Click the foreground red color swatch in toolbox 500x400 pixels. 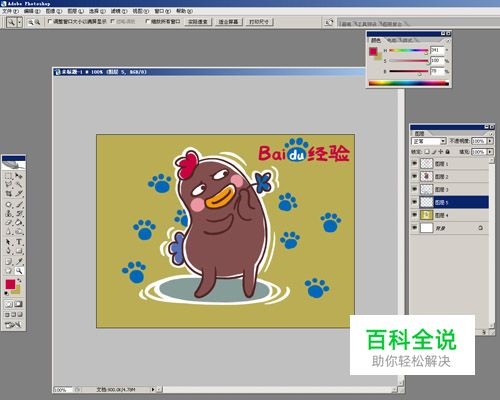click(x=10, y=284)
